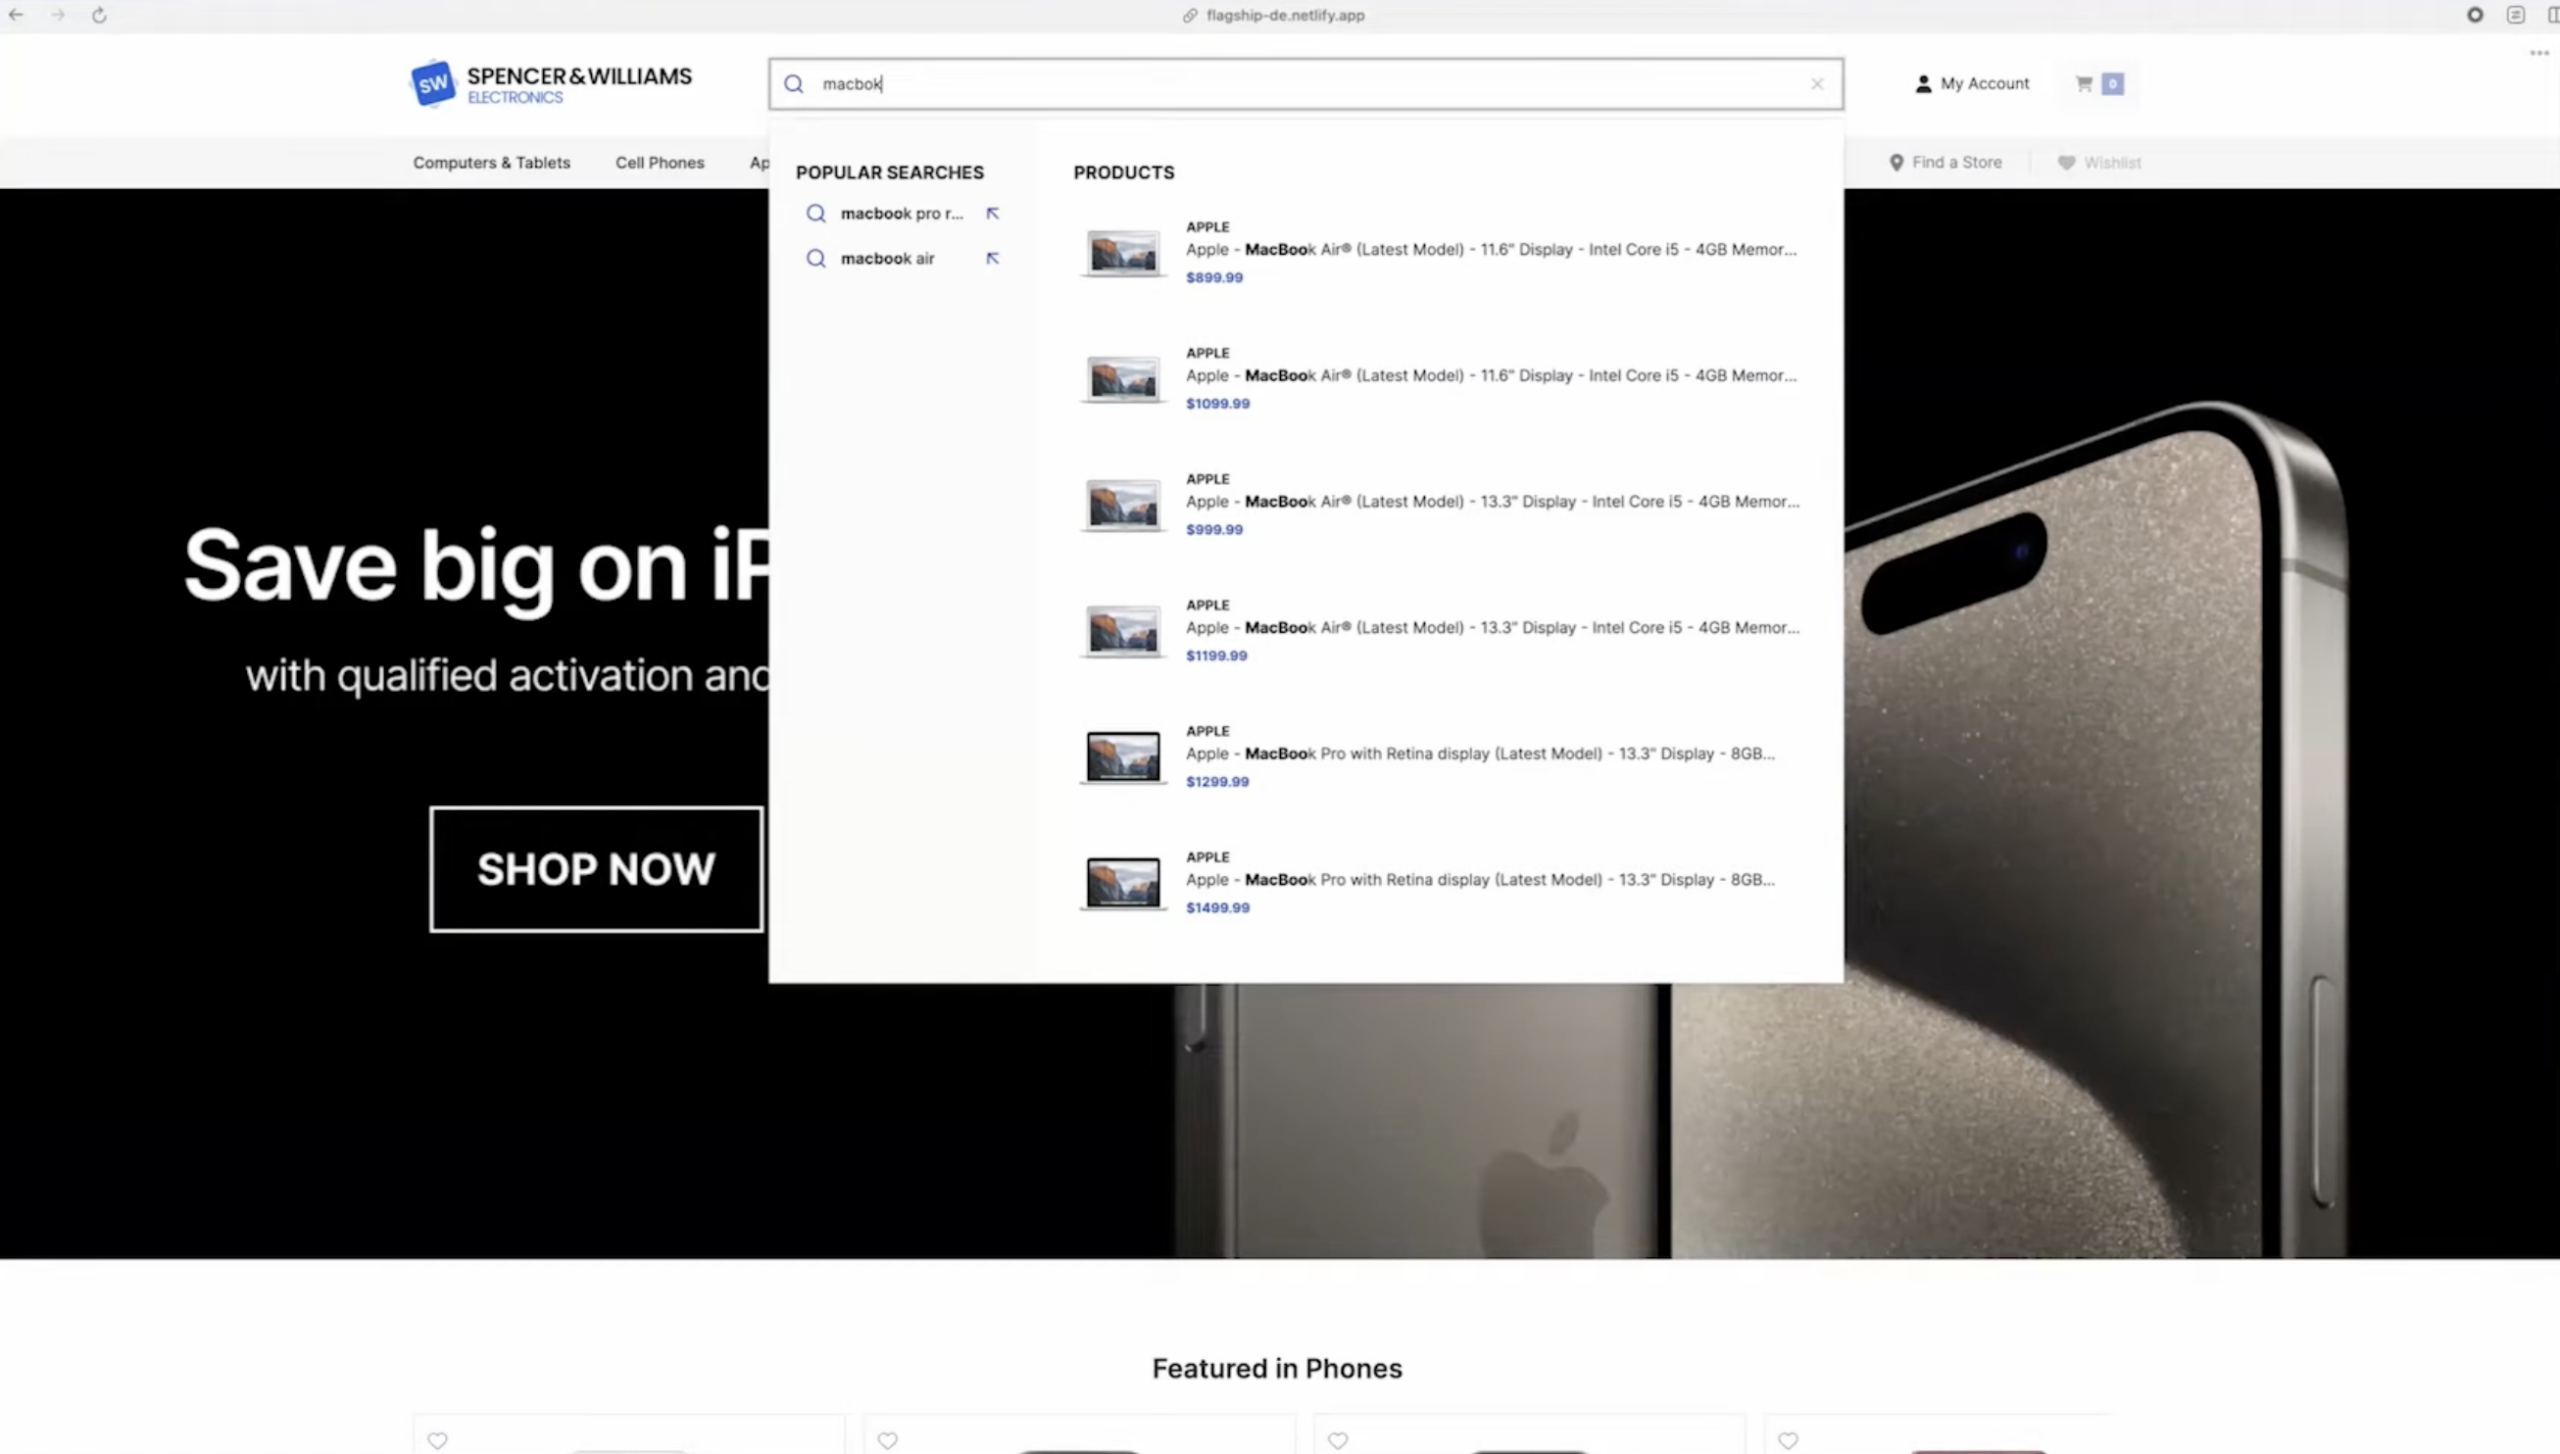Reload the page in browser toolbar
Image resolution: width=2560 pixels, height=1454 pixels.
coord(99,15)
